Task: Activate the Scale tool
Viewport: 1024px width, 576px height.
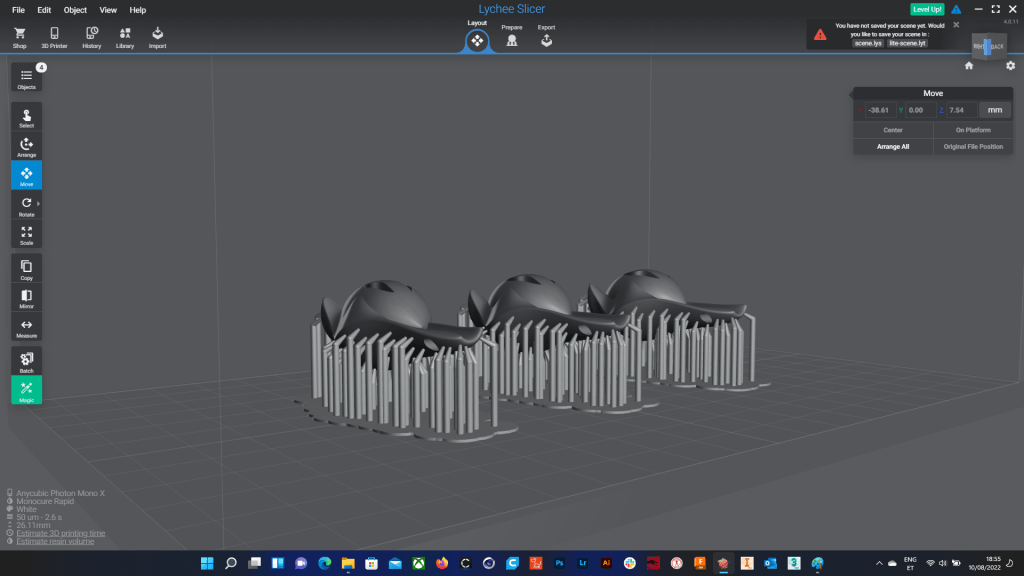Action: tap(26, 234)
